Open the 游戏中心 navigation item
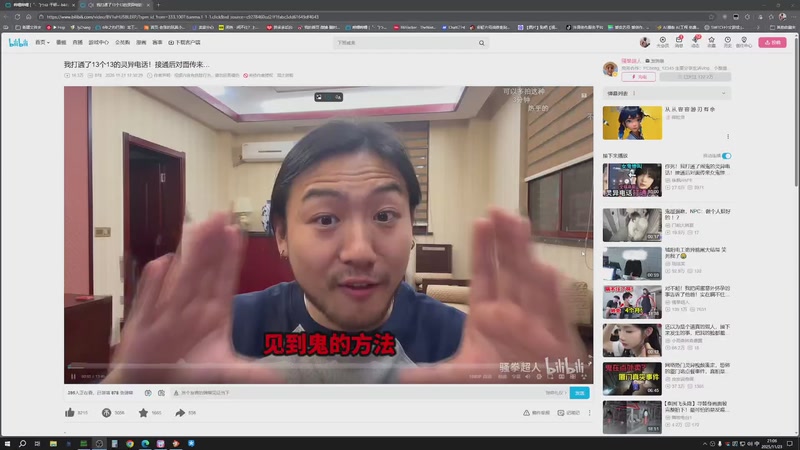 tap(98, 42)
